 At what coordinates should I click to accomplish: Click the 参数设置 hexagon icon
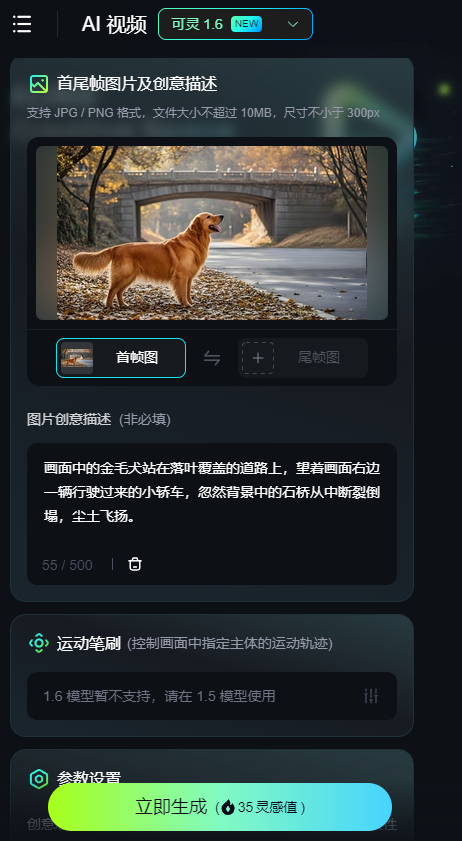coord(39,779)
